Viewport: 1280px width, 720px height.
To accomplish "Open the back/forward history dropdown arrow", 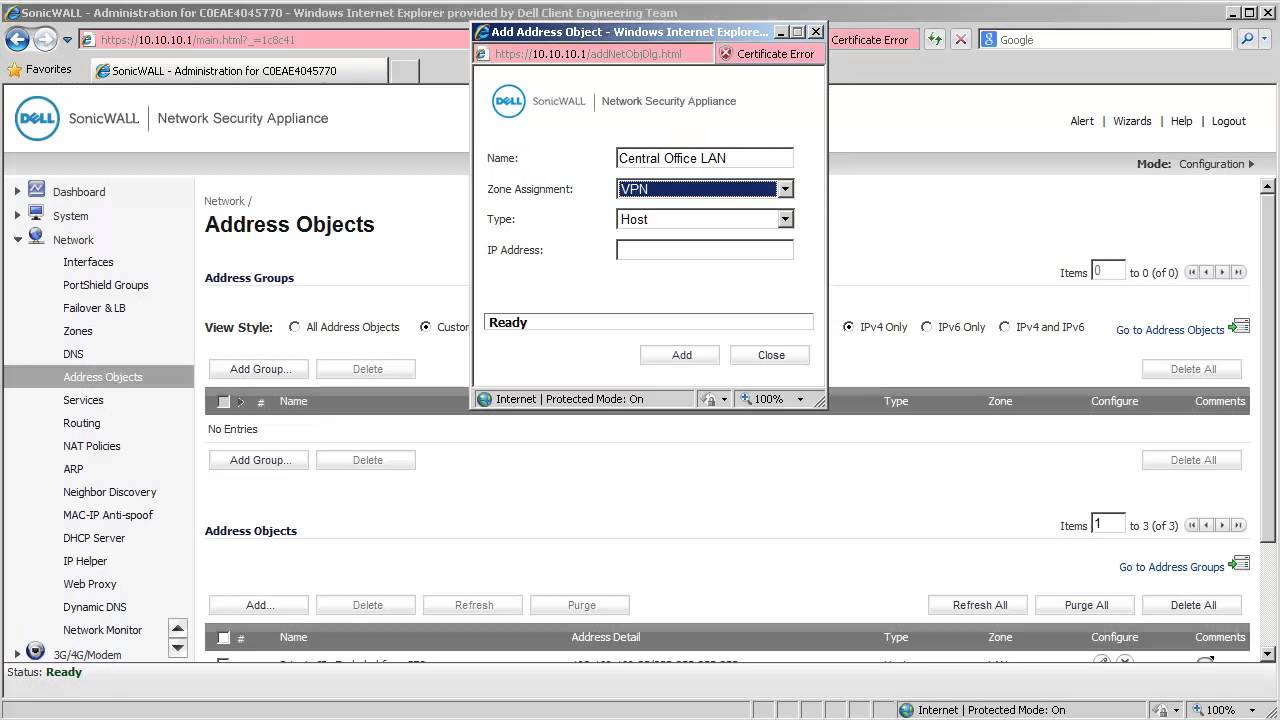I will tap(68, 40).
